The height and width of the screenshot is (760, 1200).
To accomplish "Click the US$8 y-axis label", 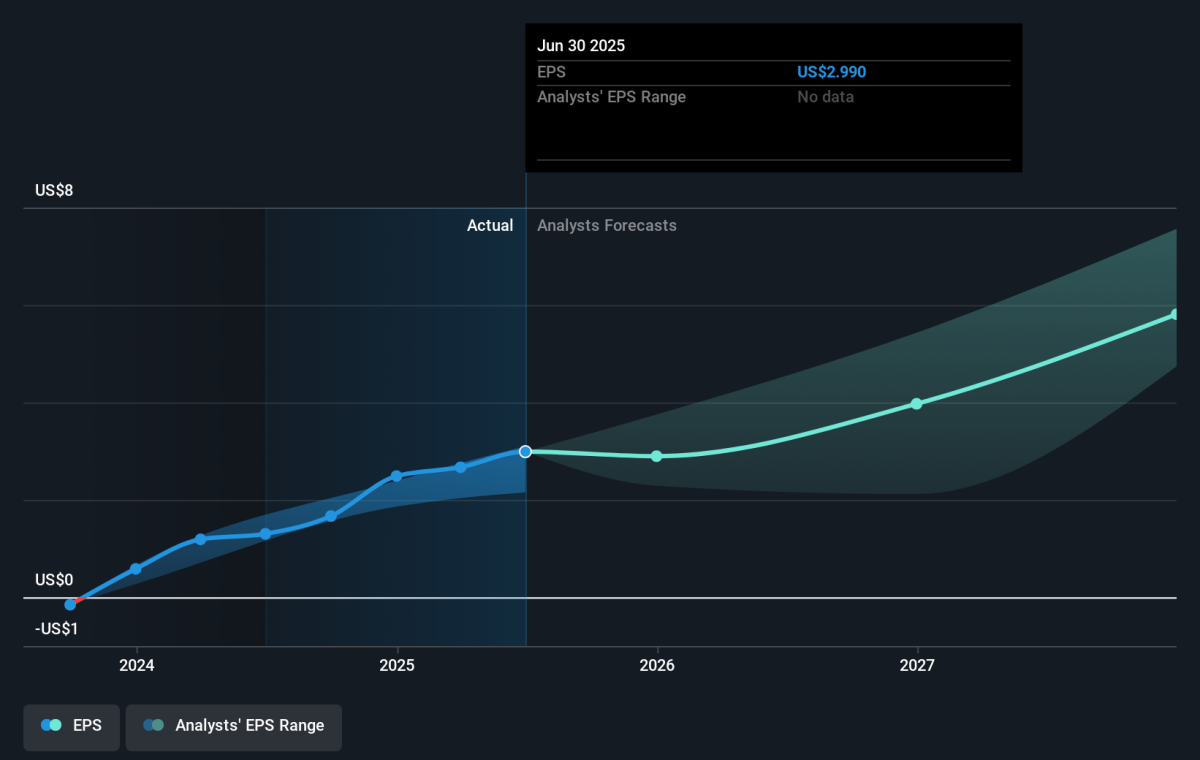I will pos(54,190).
